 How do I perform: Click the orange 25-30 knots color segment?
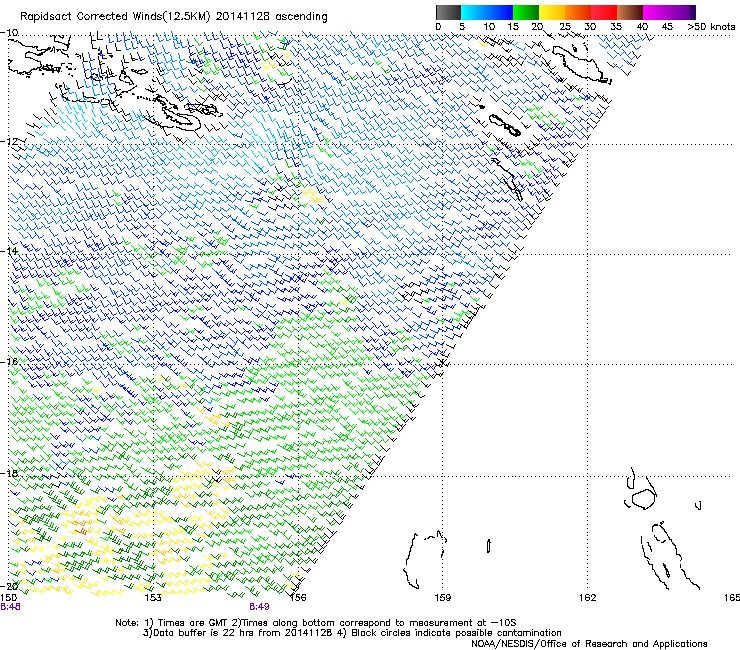(x=578, y=12)
